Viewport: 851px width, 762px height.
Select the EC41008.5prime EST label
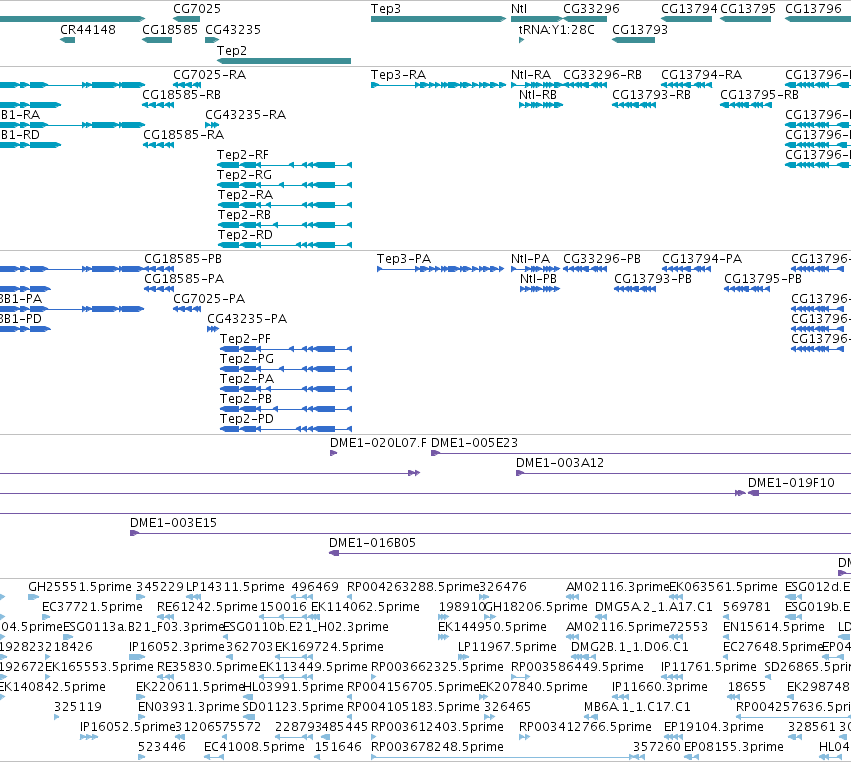click(x=255, y=746)
